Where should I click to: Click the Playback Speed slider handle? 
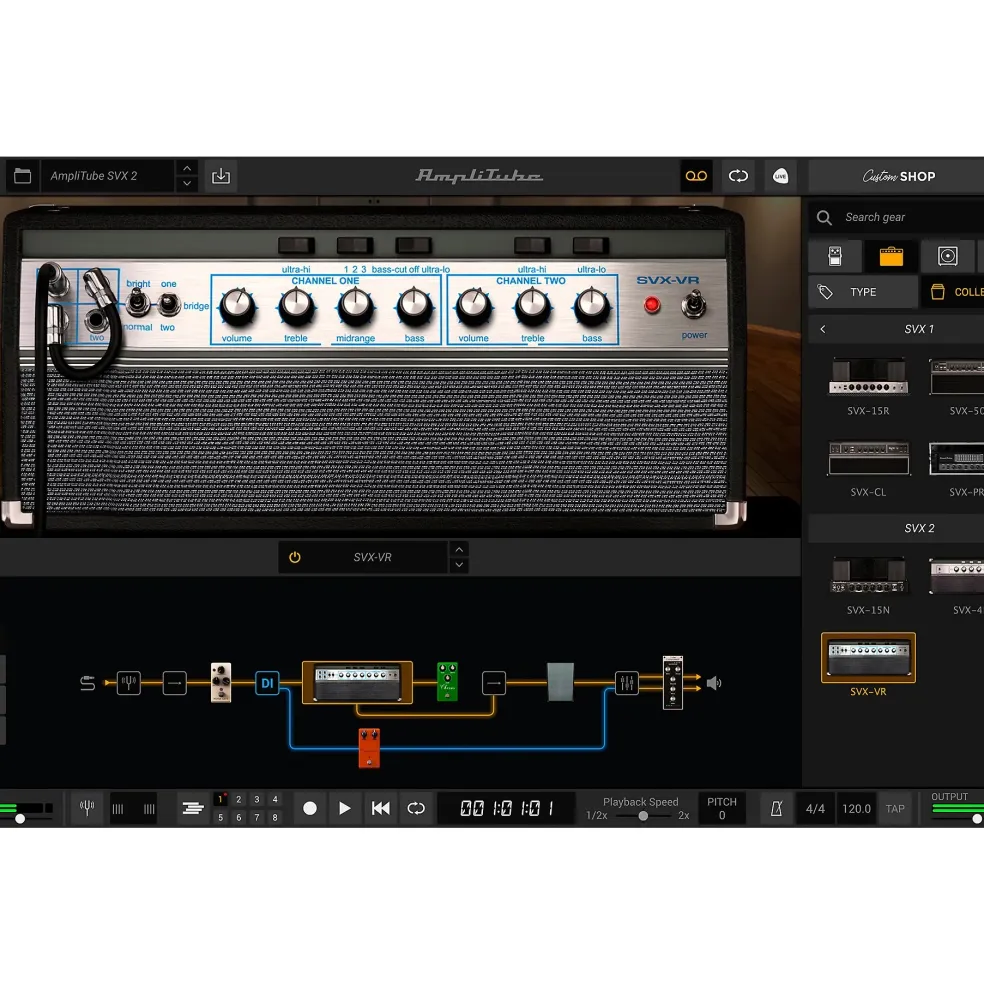[x=643, y=816]
